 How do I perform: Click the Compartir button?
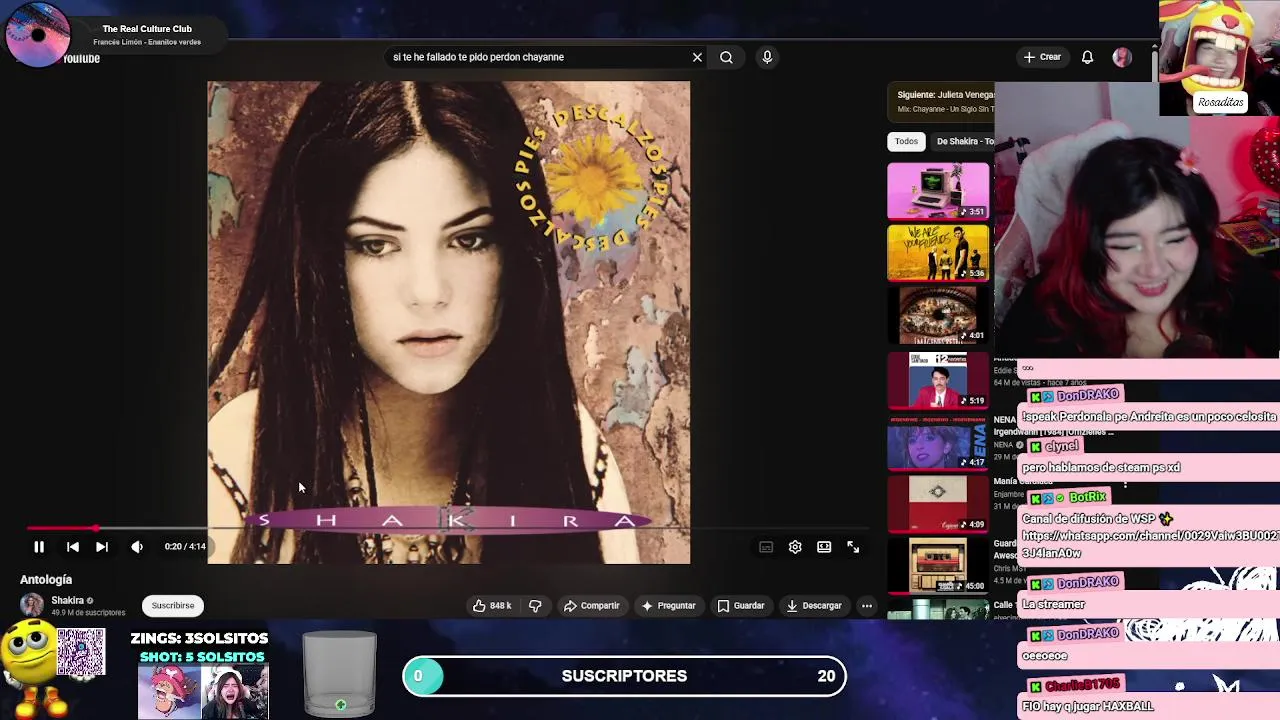[592, 605]
